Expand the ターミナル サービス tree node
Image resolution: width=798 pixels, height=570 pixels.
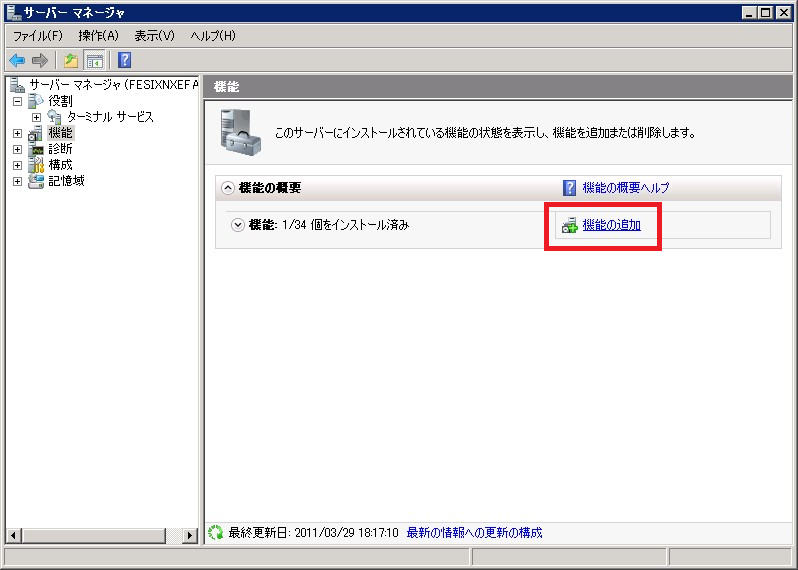point(36,117)
